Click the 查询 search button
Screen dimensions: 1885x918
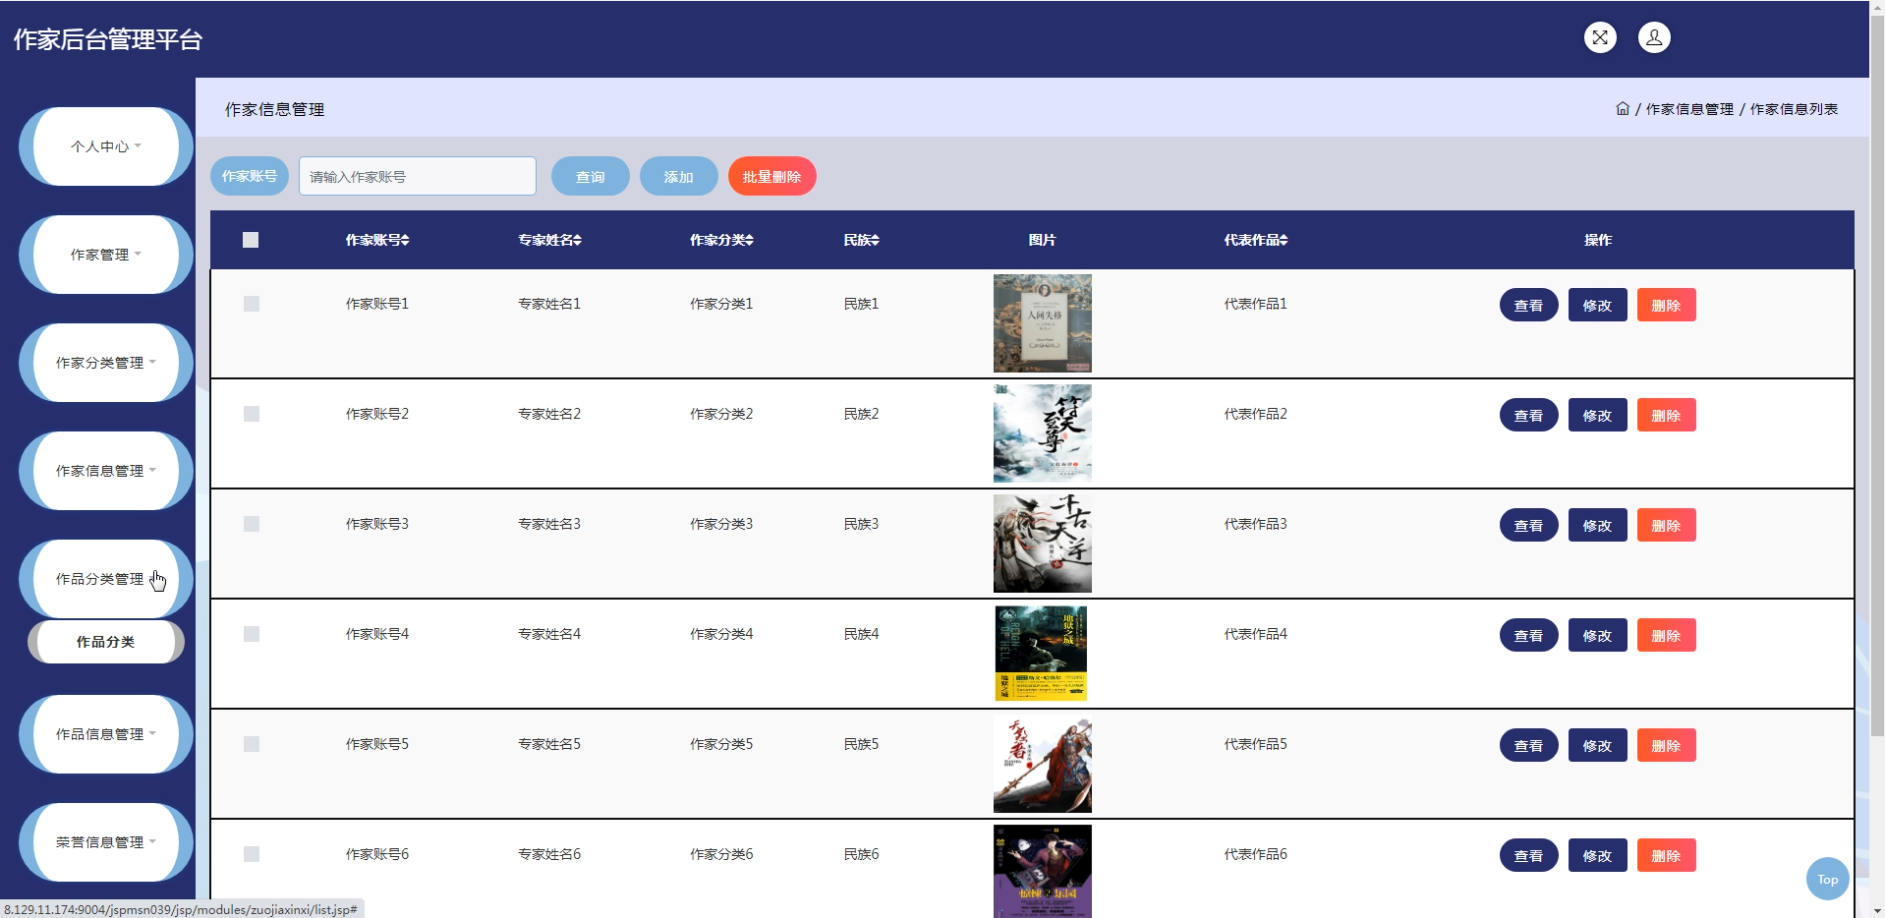[590, 176]
